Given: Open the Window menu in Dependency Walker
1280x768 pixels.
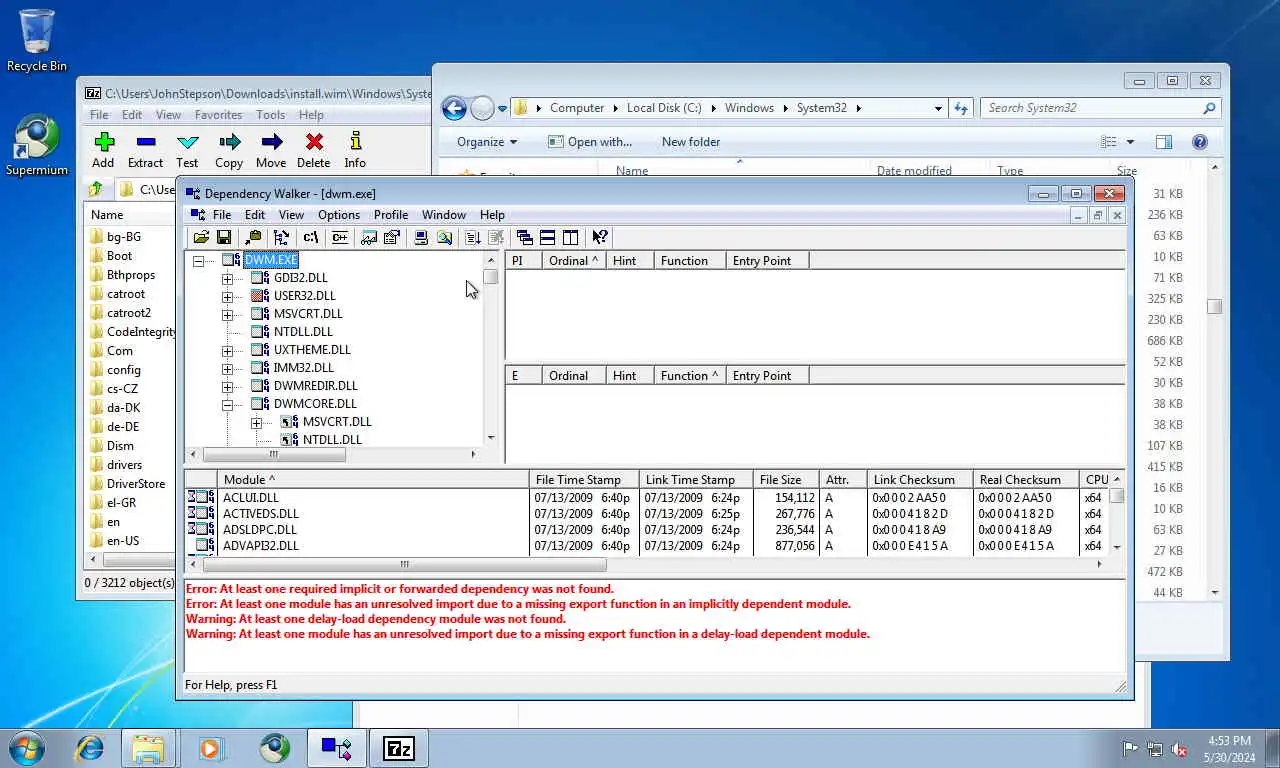Looking at the screenshot, I should coord(444,215).
